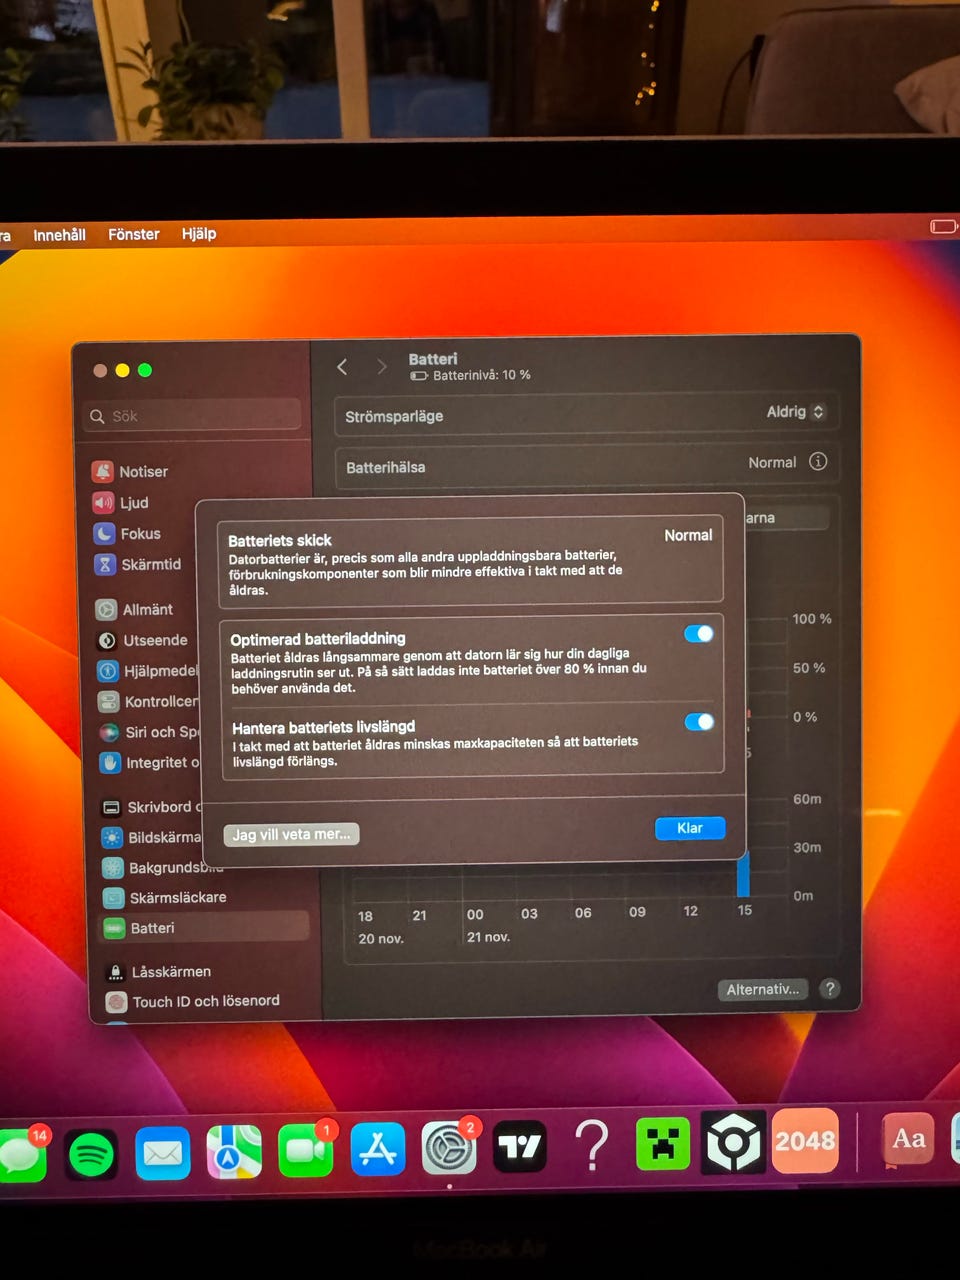Click the Alternativ button
Screen dimensions: 960x1280
(x=762, y=989)
